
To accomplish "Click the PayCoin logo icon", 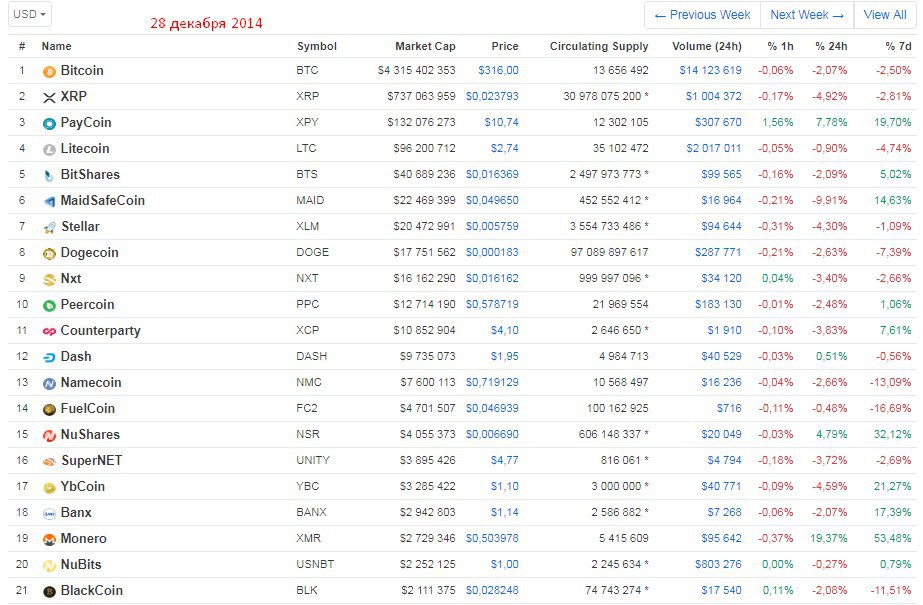I will click(49, 124).
